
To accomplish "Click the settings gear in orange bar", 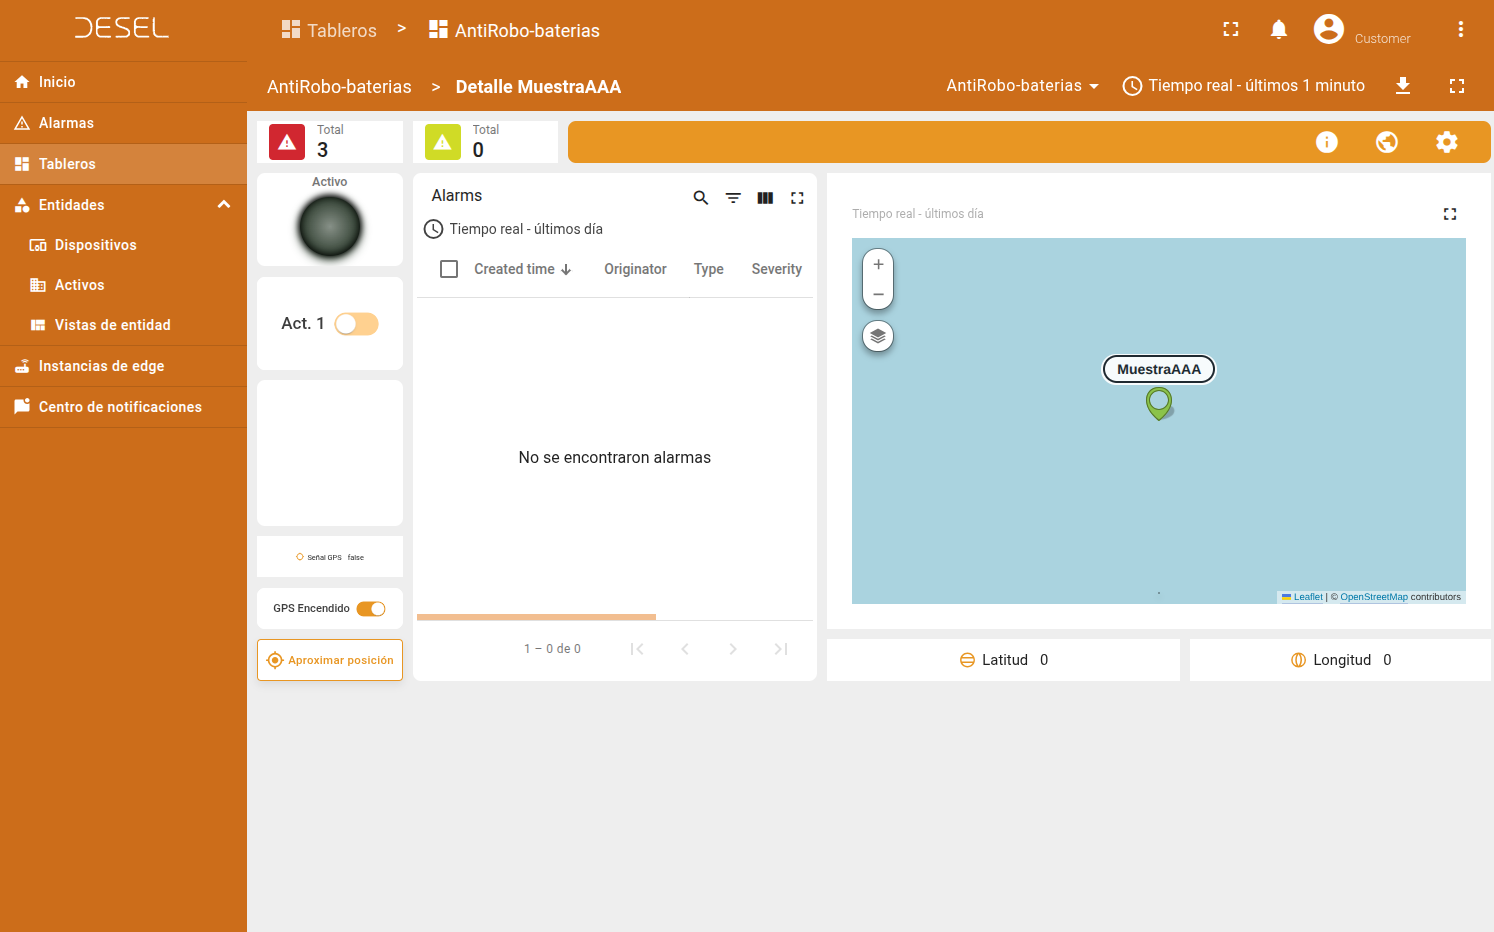I will tap(1446, 142).
